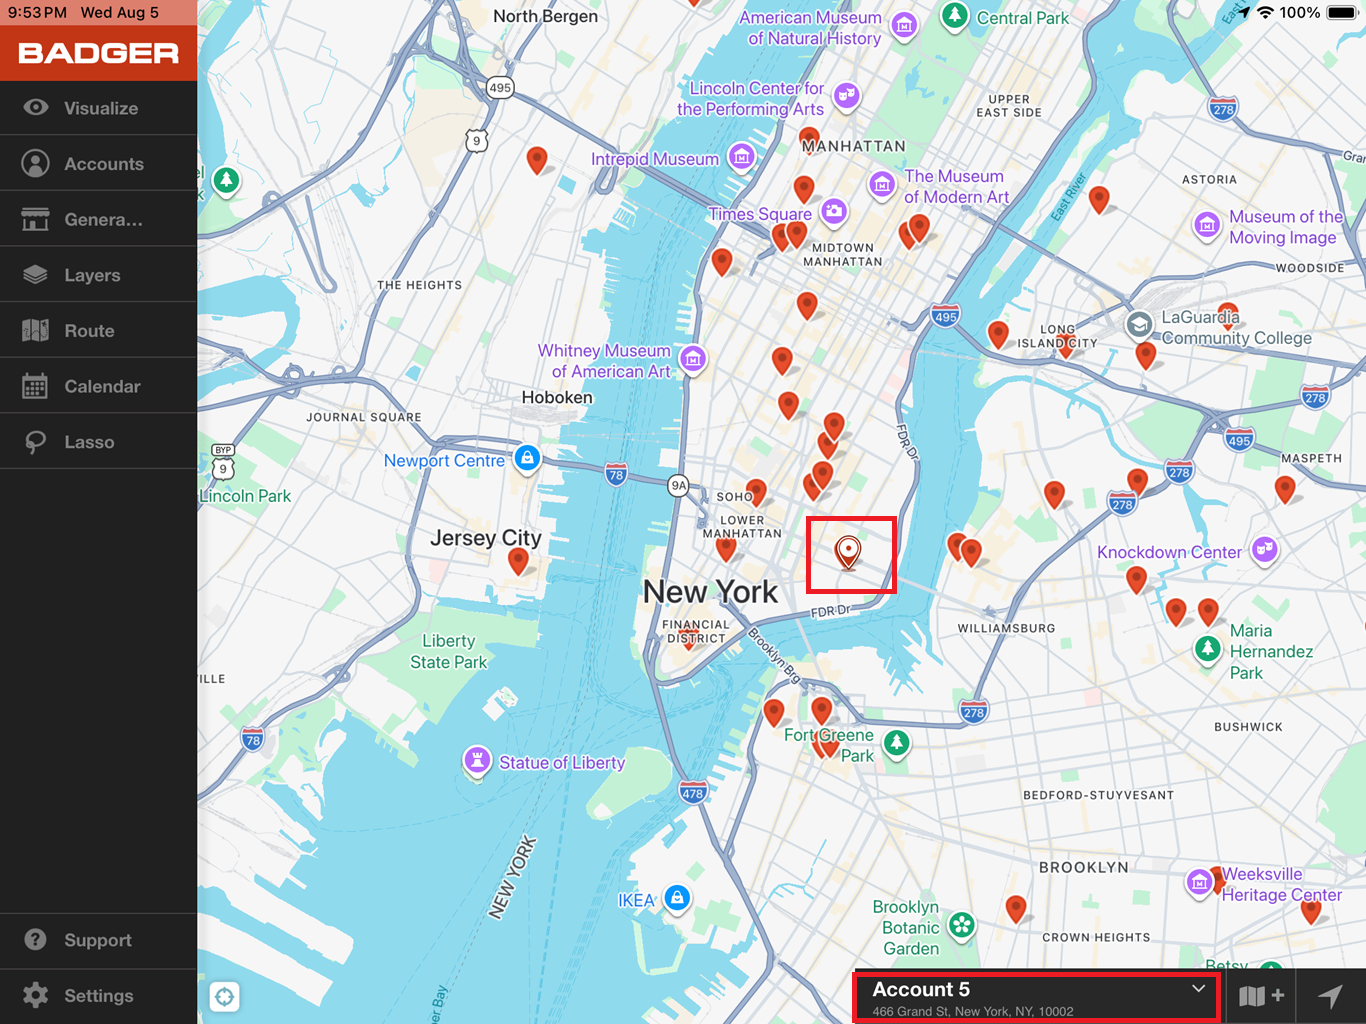The image size is (1366, 1024).
Task: Tap the map-plus icon in the bottom bar
Action: (x=1261, y=996)
